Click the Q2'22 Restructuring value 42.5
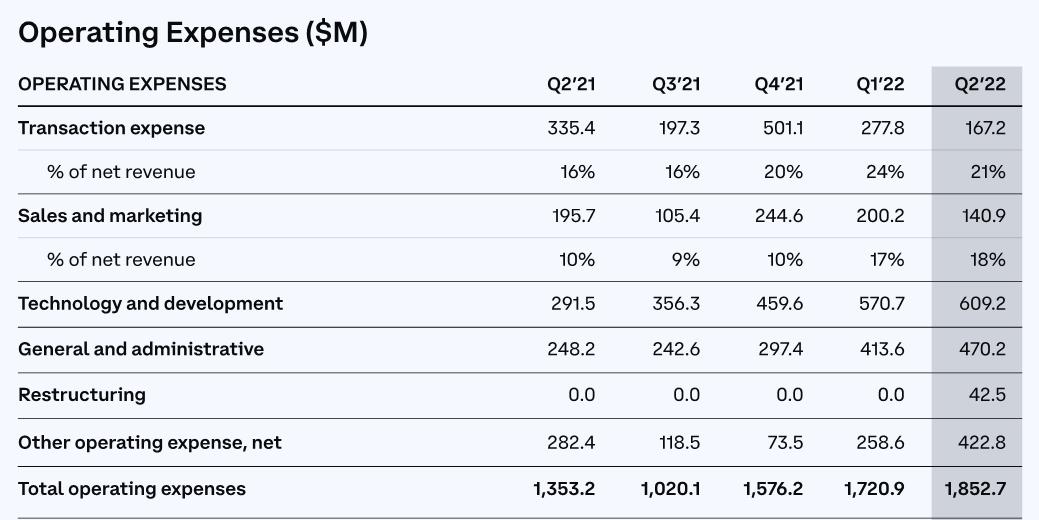This screenshot has width=1039, height=520. (987, 395)
